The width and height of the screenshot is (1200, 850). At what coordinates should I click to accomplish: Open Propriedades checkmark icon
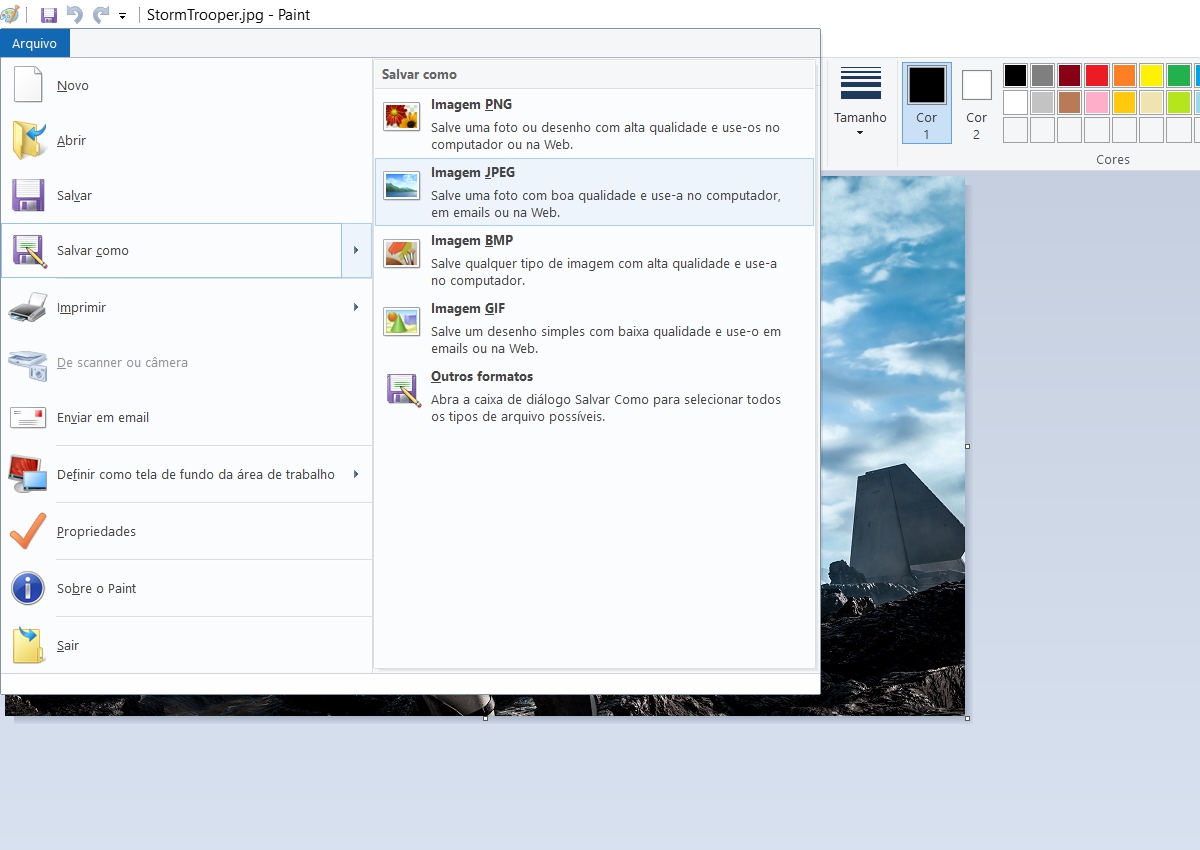click(28, 531)
